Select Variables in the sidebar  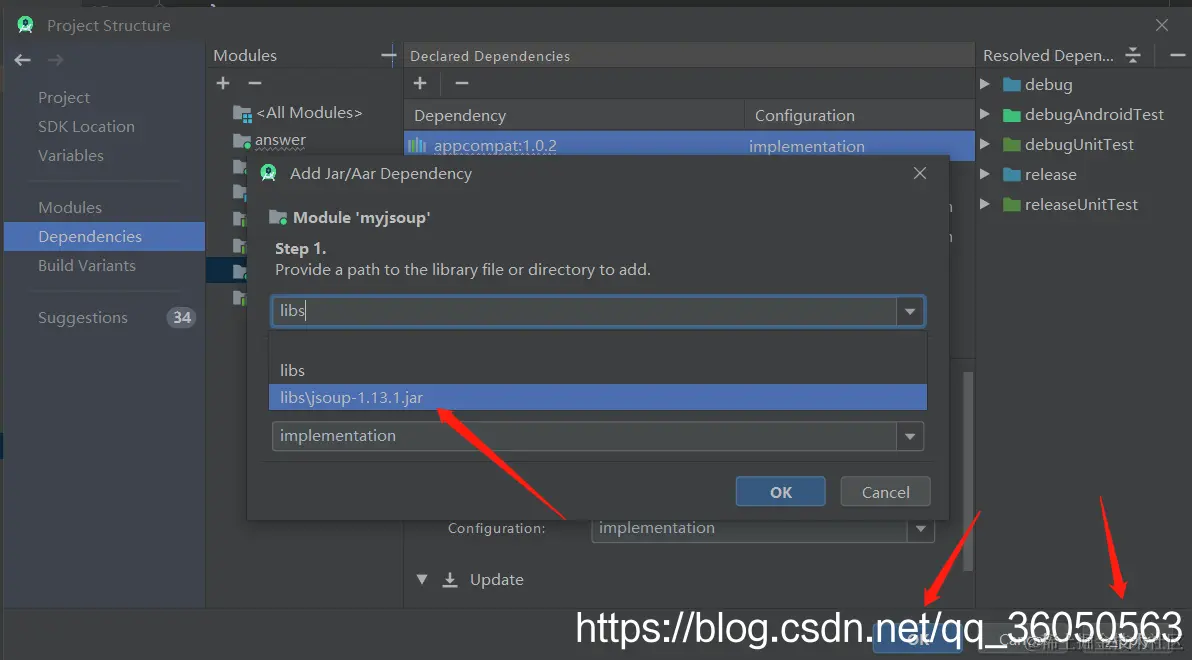click(x=71, y=155)
